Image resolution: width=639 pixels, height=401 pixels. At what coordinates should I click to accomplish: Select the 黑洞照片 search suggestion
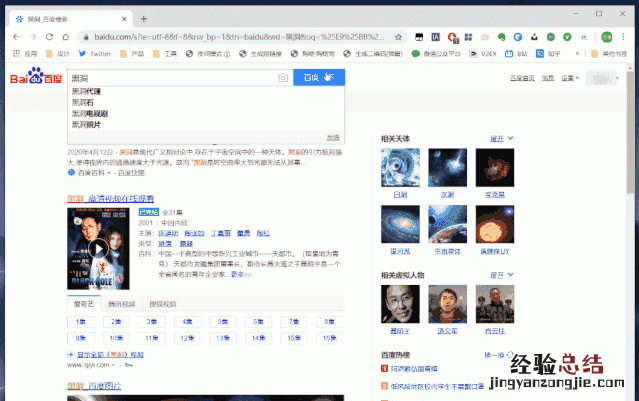pos(86,124)
